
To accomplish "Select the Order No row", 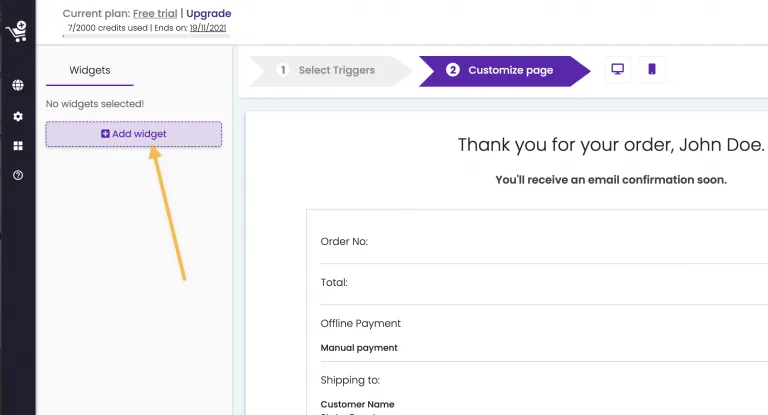I will coord(544,242).
